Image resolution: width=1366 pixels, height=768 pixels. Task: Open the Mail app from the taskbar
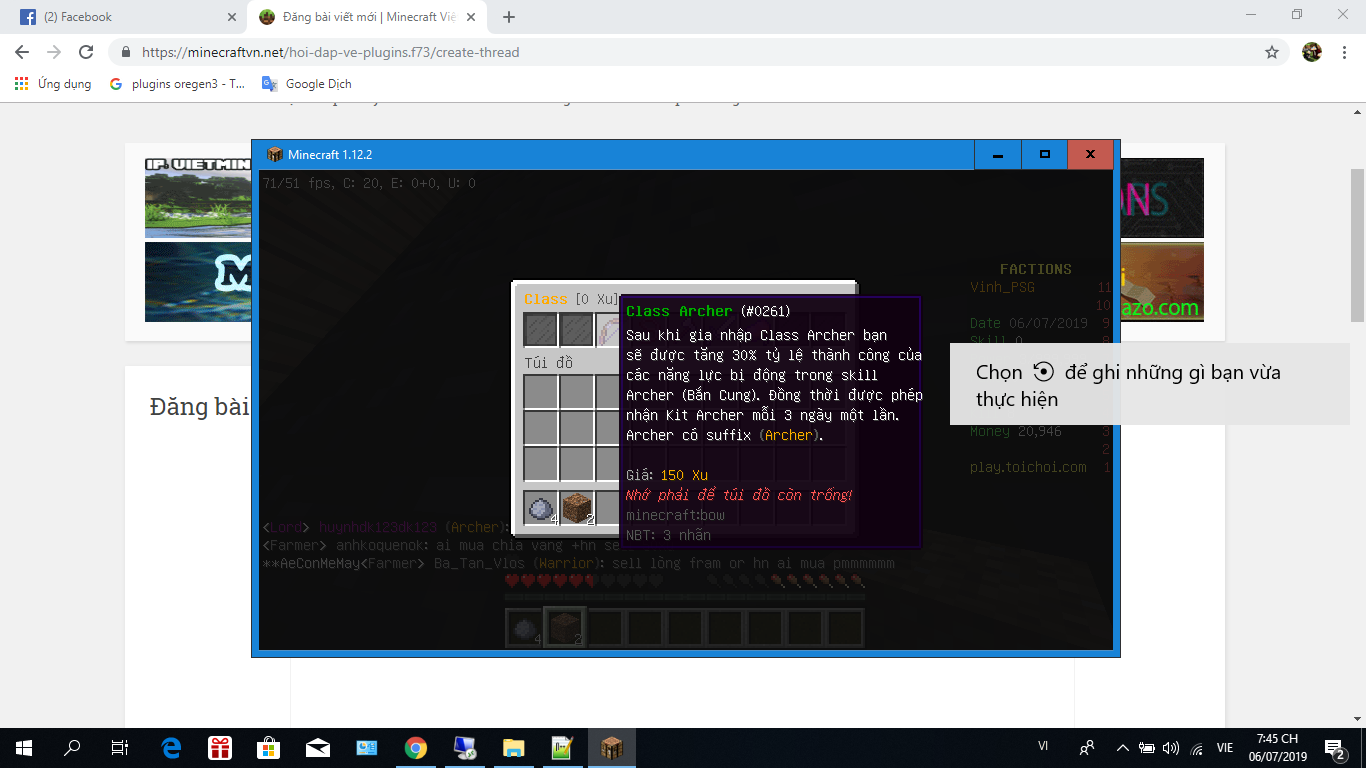coord(318,747)
